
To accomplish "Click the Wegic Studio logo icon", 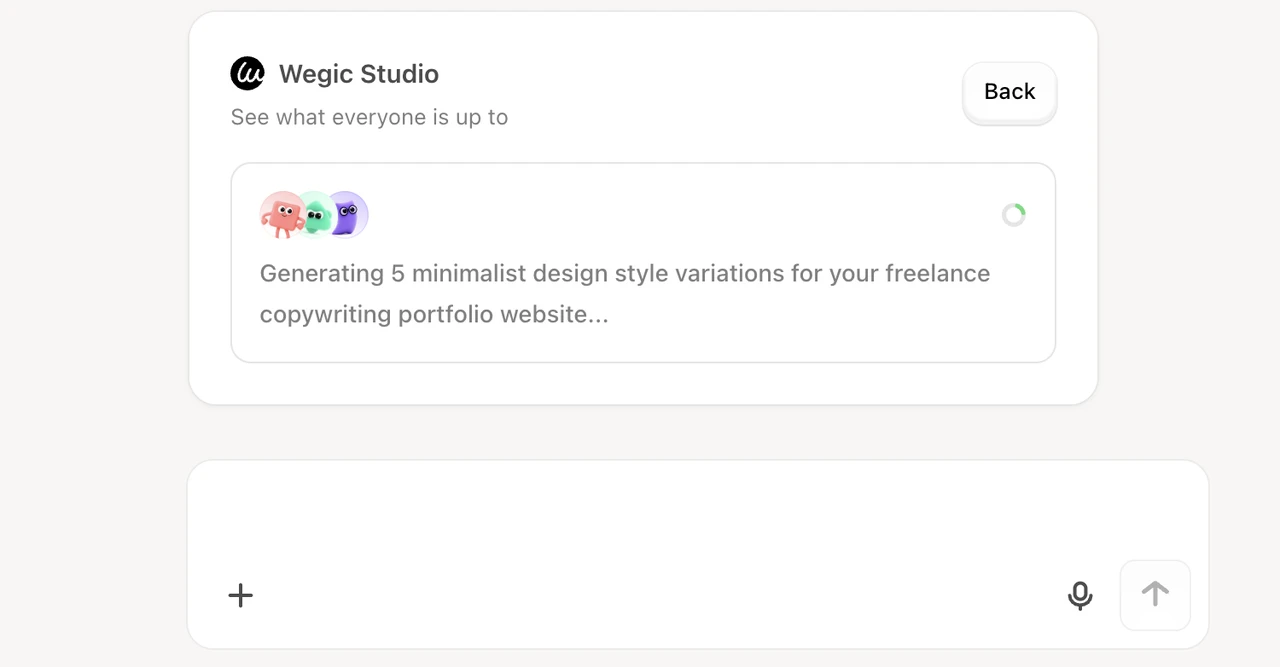I will click(247, 73).
